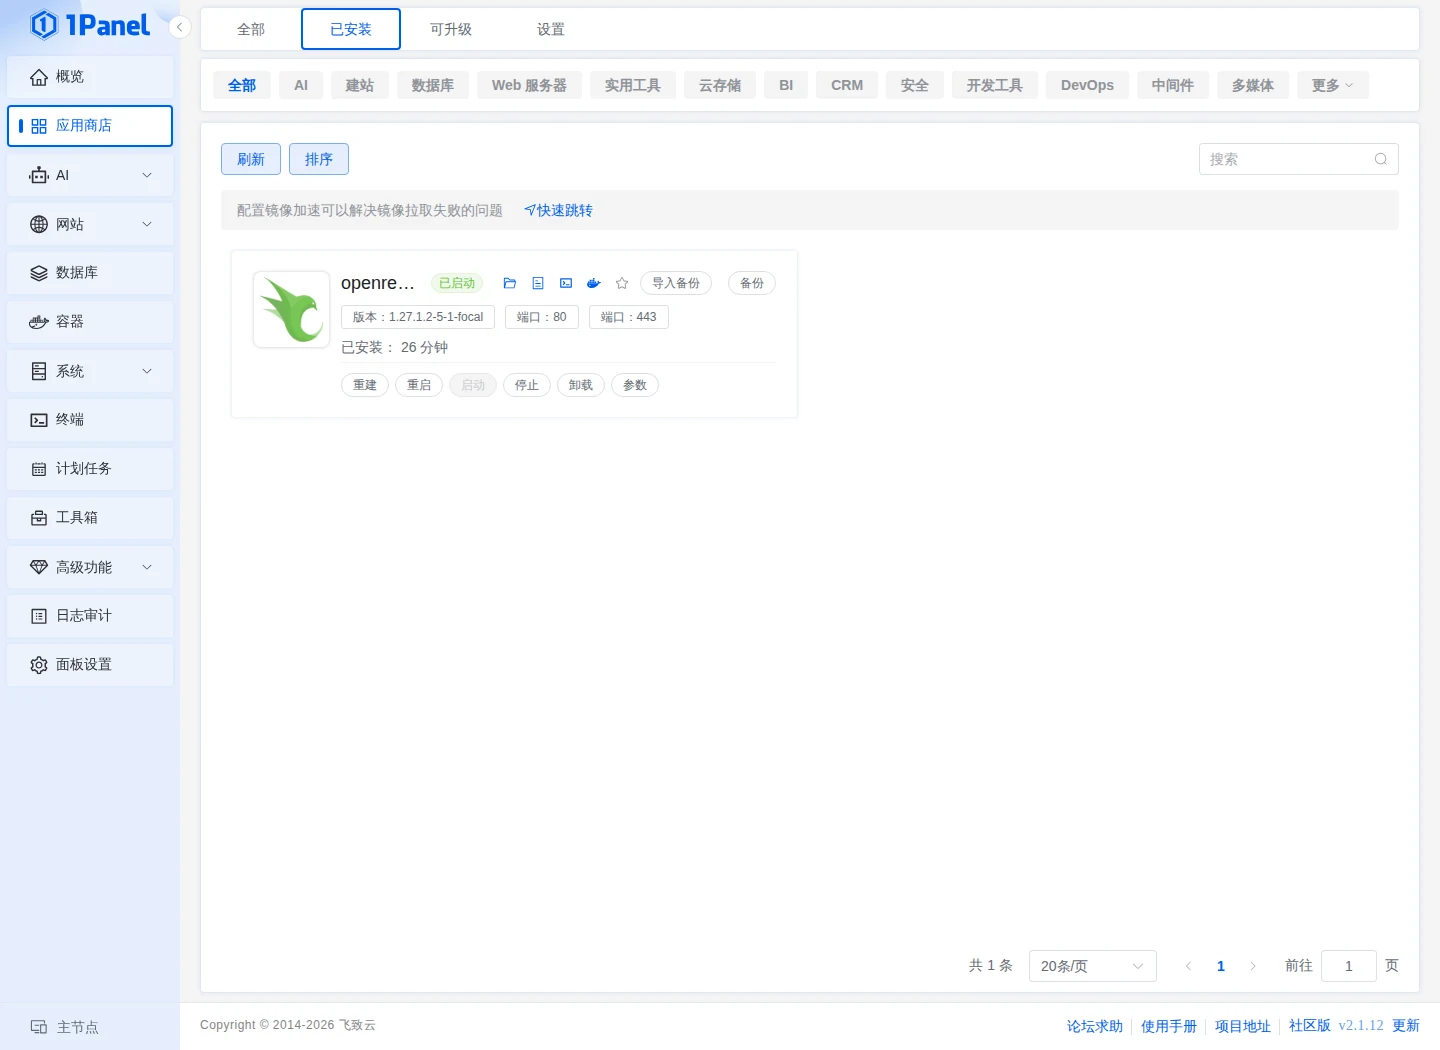
Task: Click the 网站 globe icon
Action: 39,224
